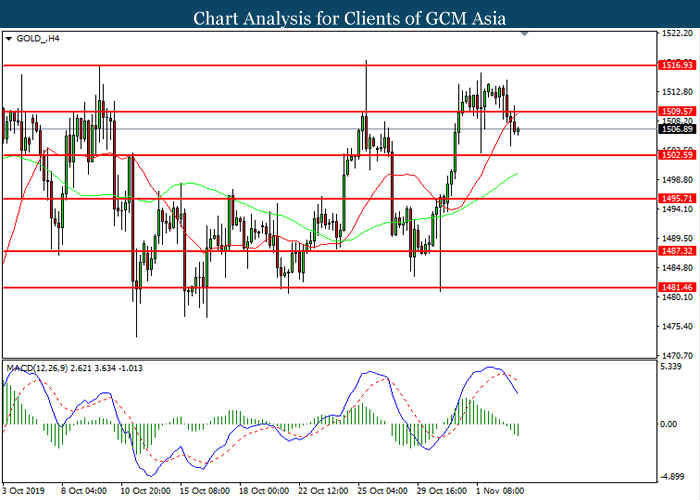Screen dimensions: 700x500
Task: Click the chart title 'Chart Analysis for Clients of GCM Asia'
Action: pyautogui.click(x=350, y=15)
